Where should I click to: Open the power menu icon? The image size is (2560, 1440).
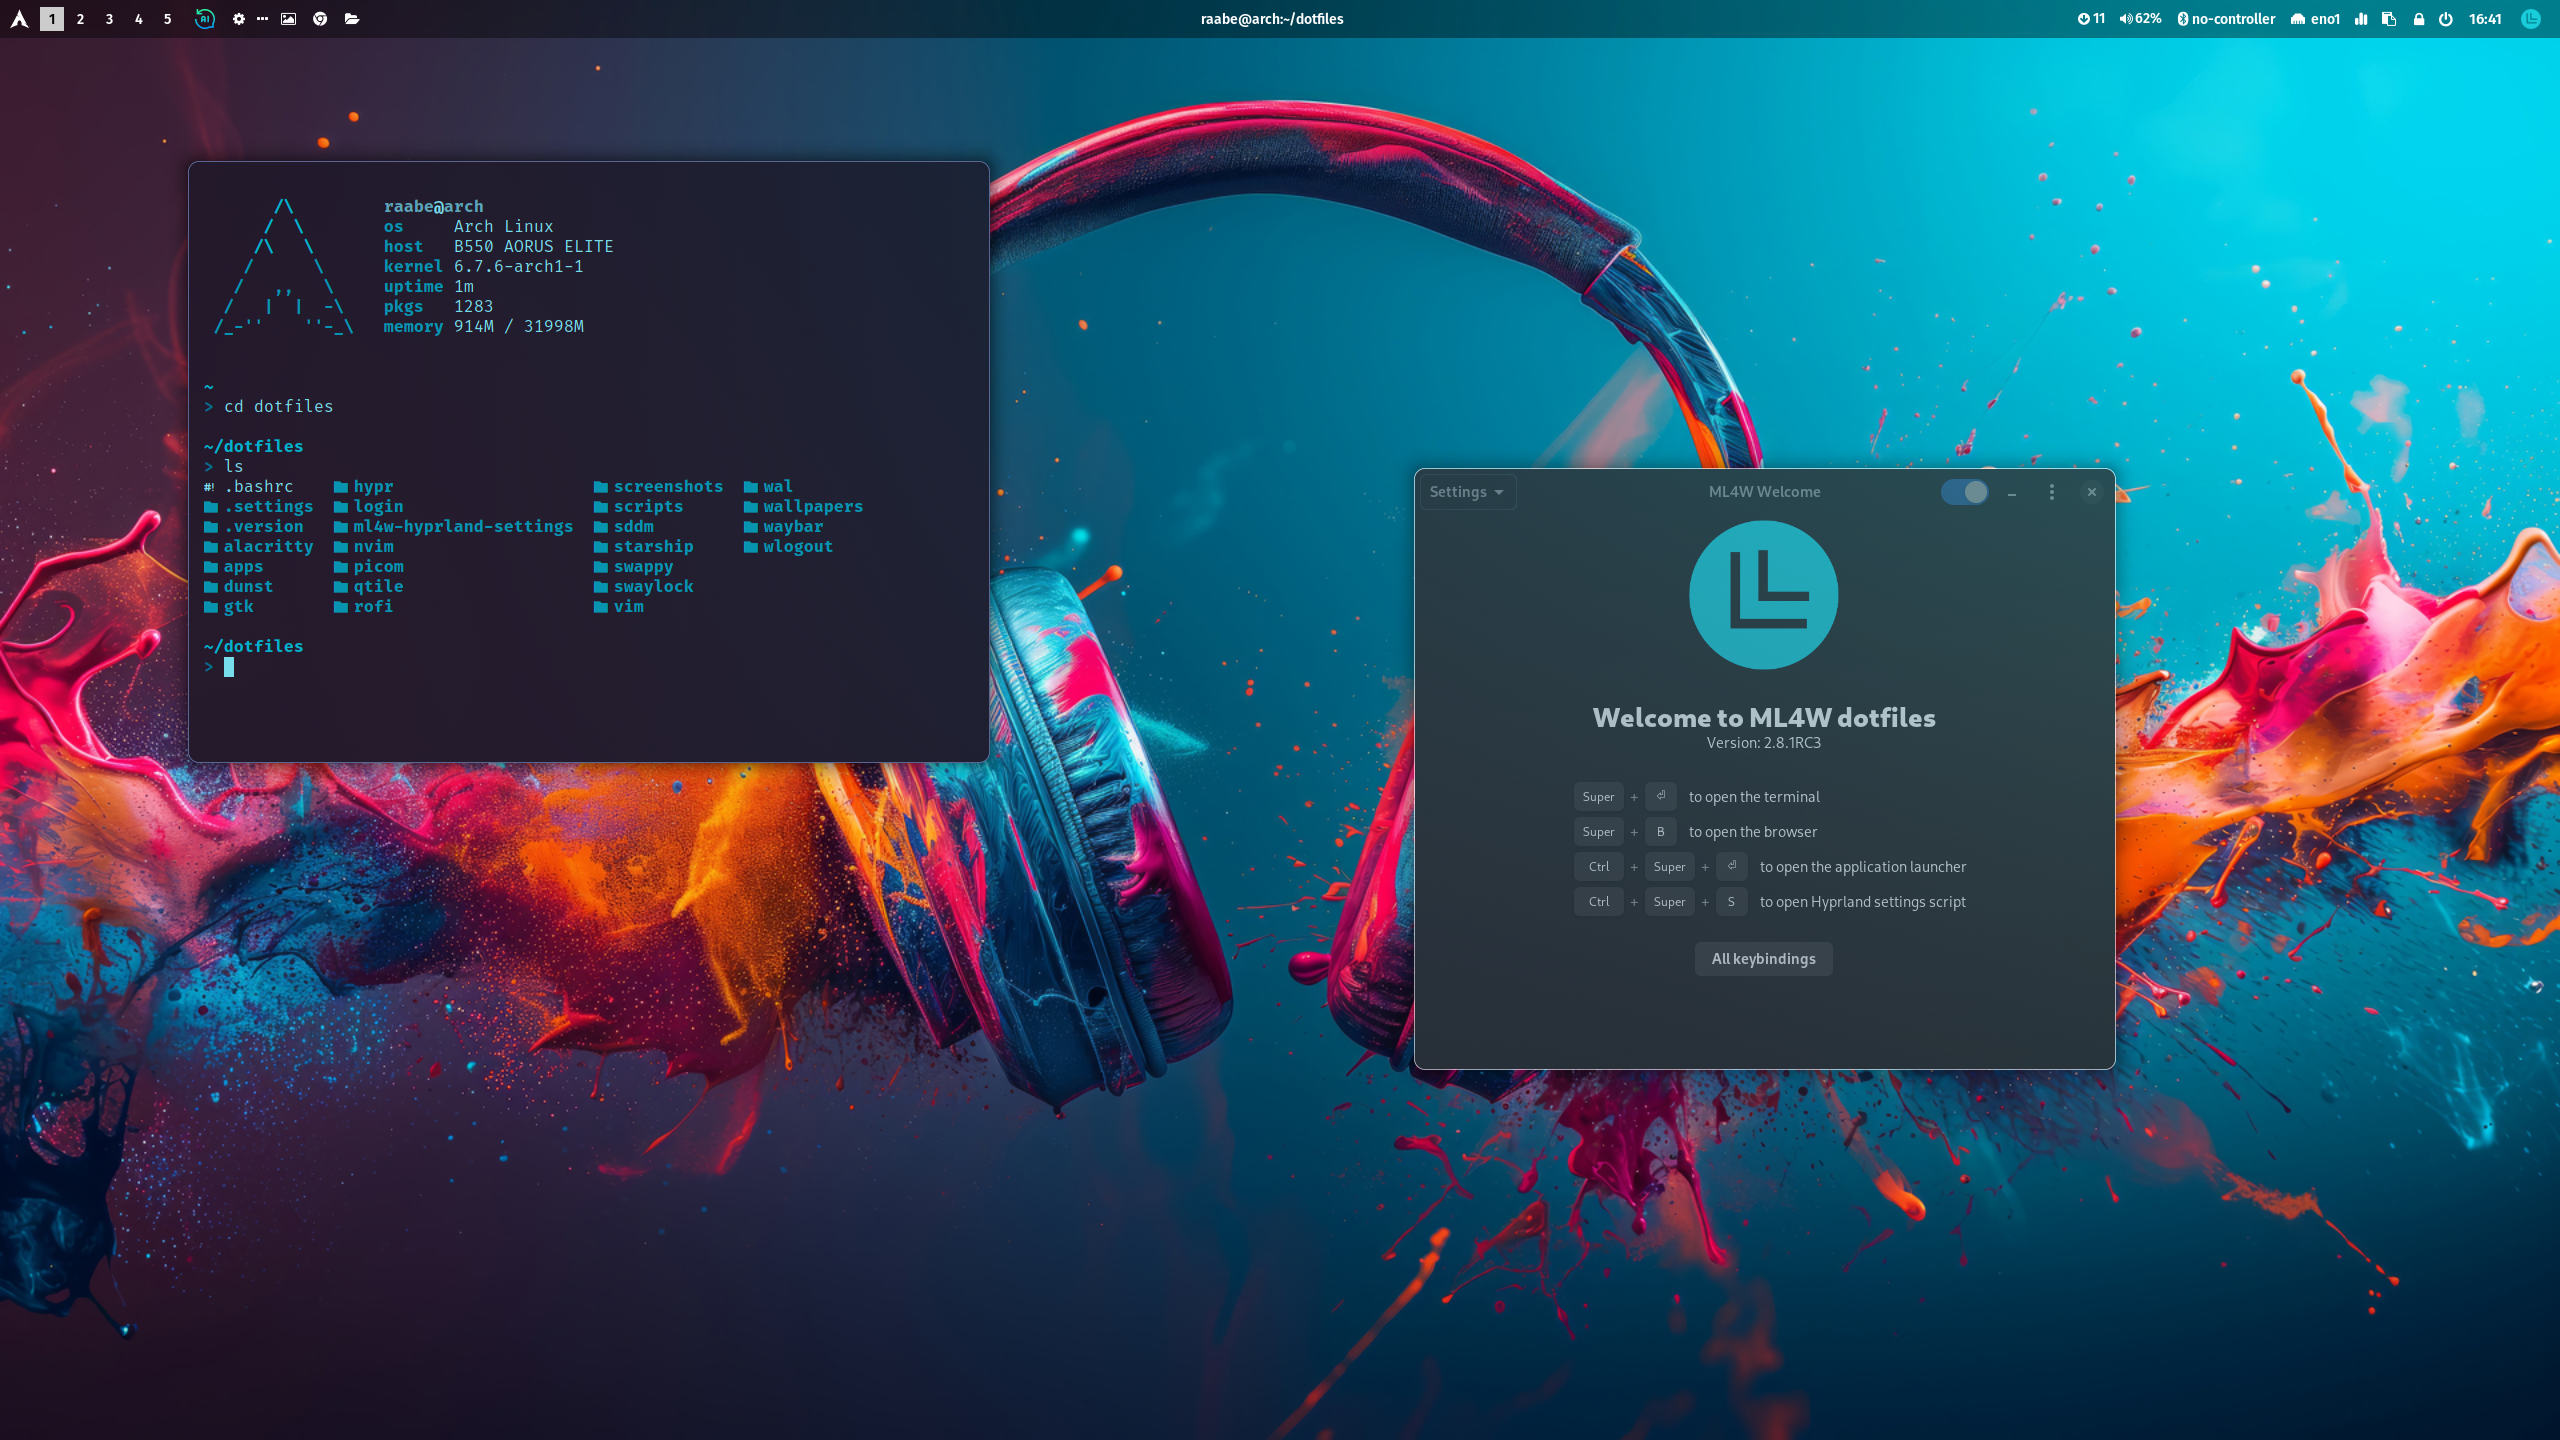pyautogui.click(x=2446, y=19)
